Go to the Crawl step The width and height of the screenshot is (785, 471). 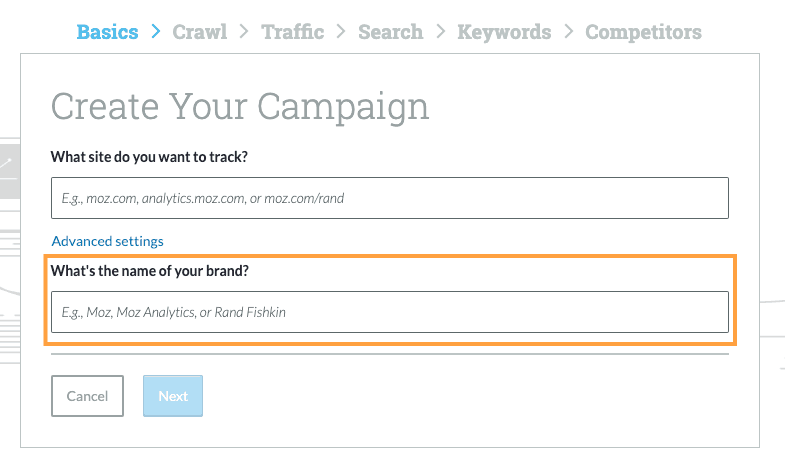[199, 32]
